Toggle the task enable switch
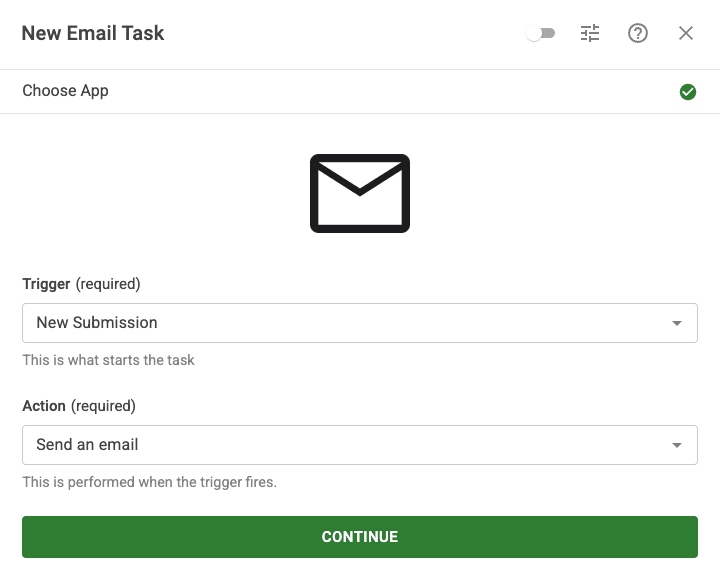 (540, 34)
